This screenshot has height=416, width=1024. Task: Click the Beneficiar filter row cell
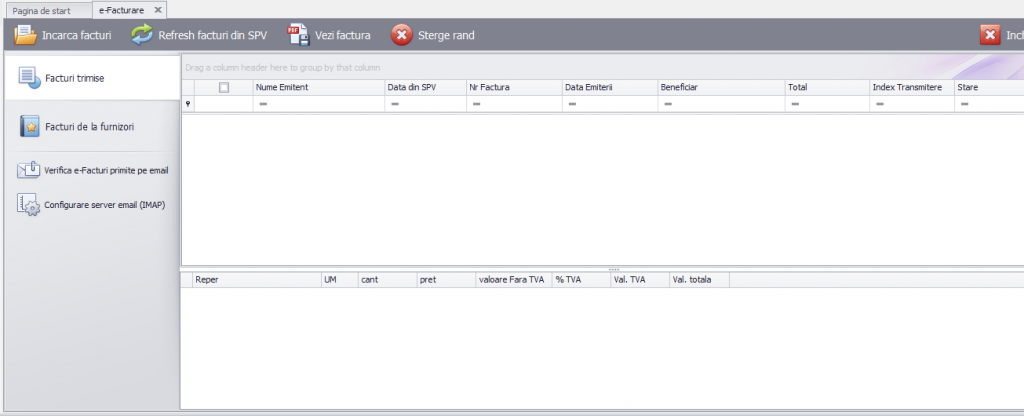point(722,104)
